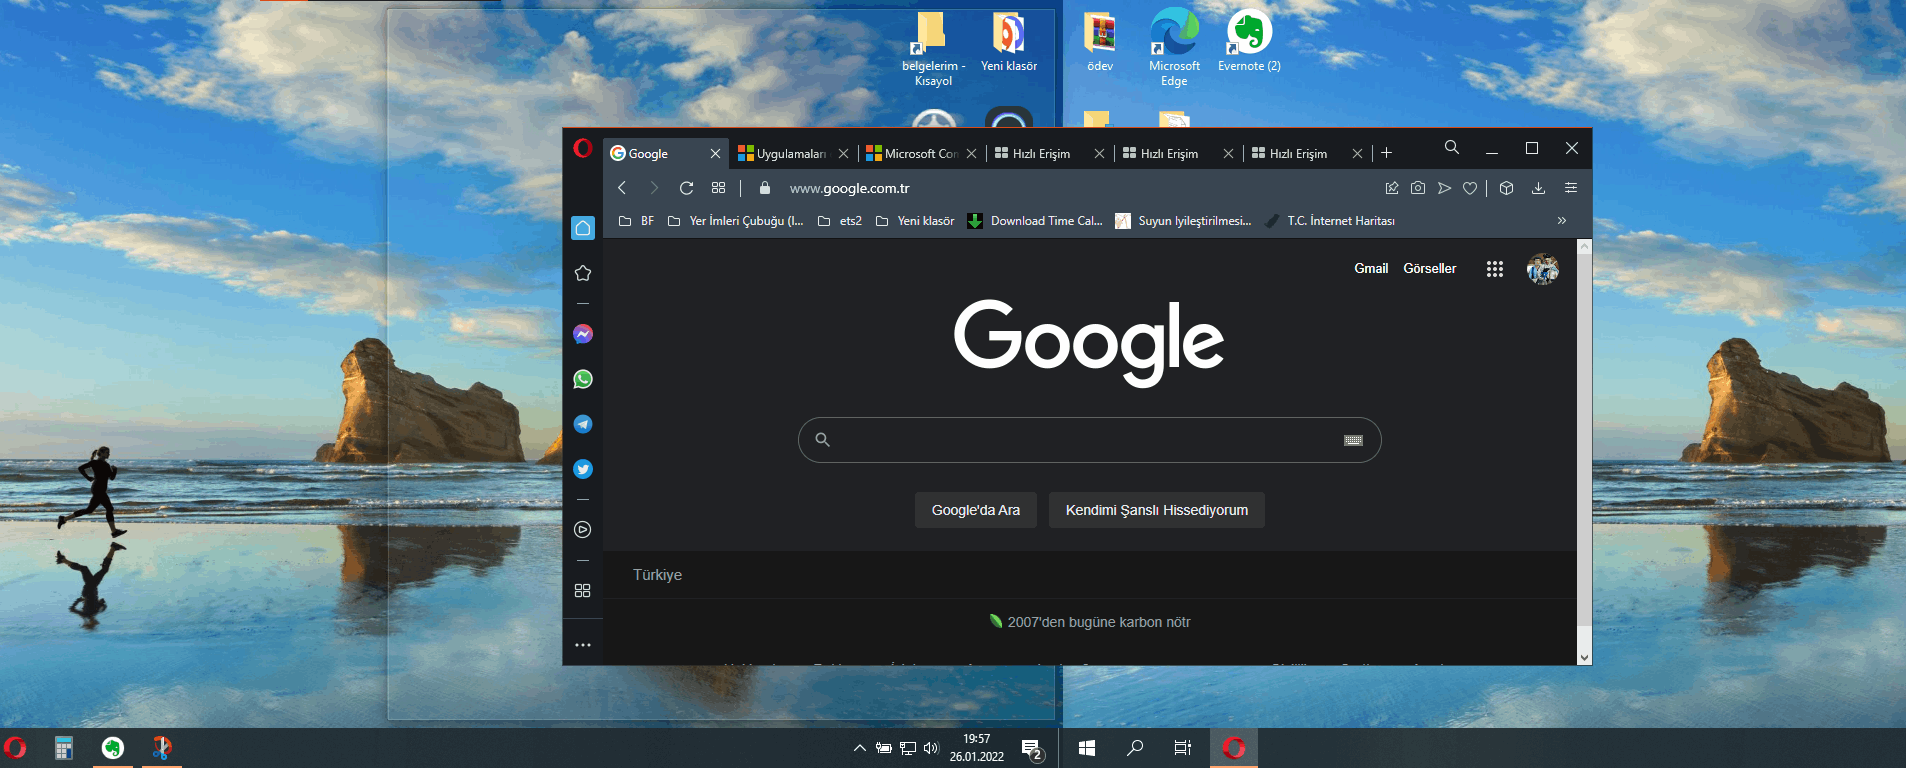Open the Görseller link
The width and height of the screenshot is (1906, 768).
(x=1430, y=268)
